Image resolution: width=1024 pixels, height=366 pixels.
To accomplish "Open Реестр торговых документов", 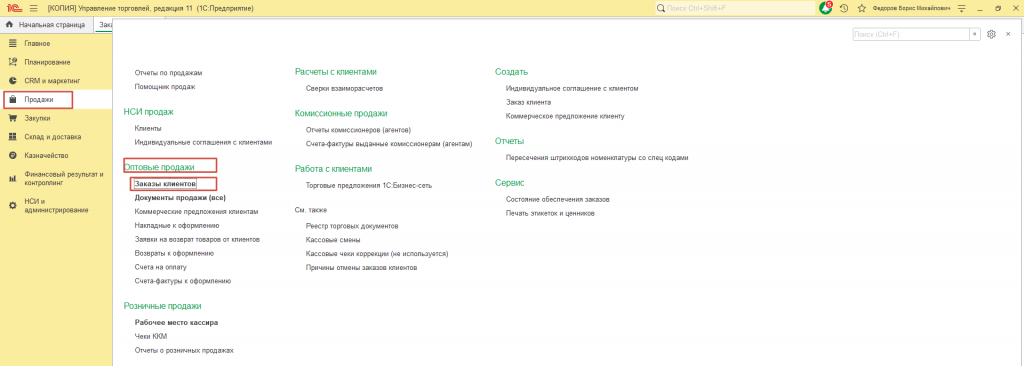I will (352, 226).
